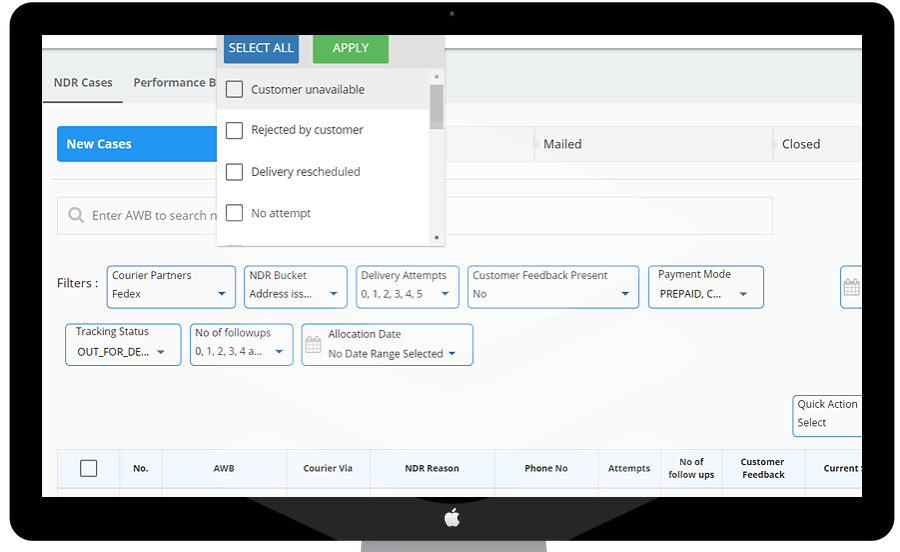Click the Customer Feedback column header
900x552 pixels.
tap(763, 468)
